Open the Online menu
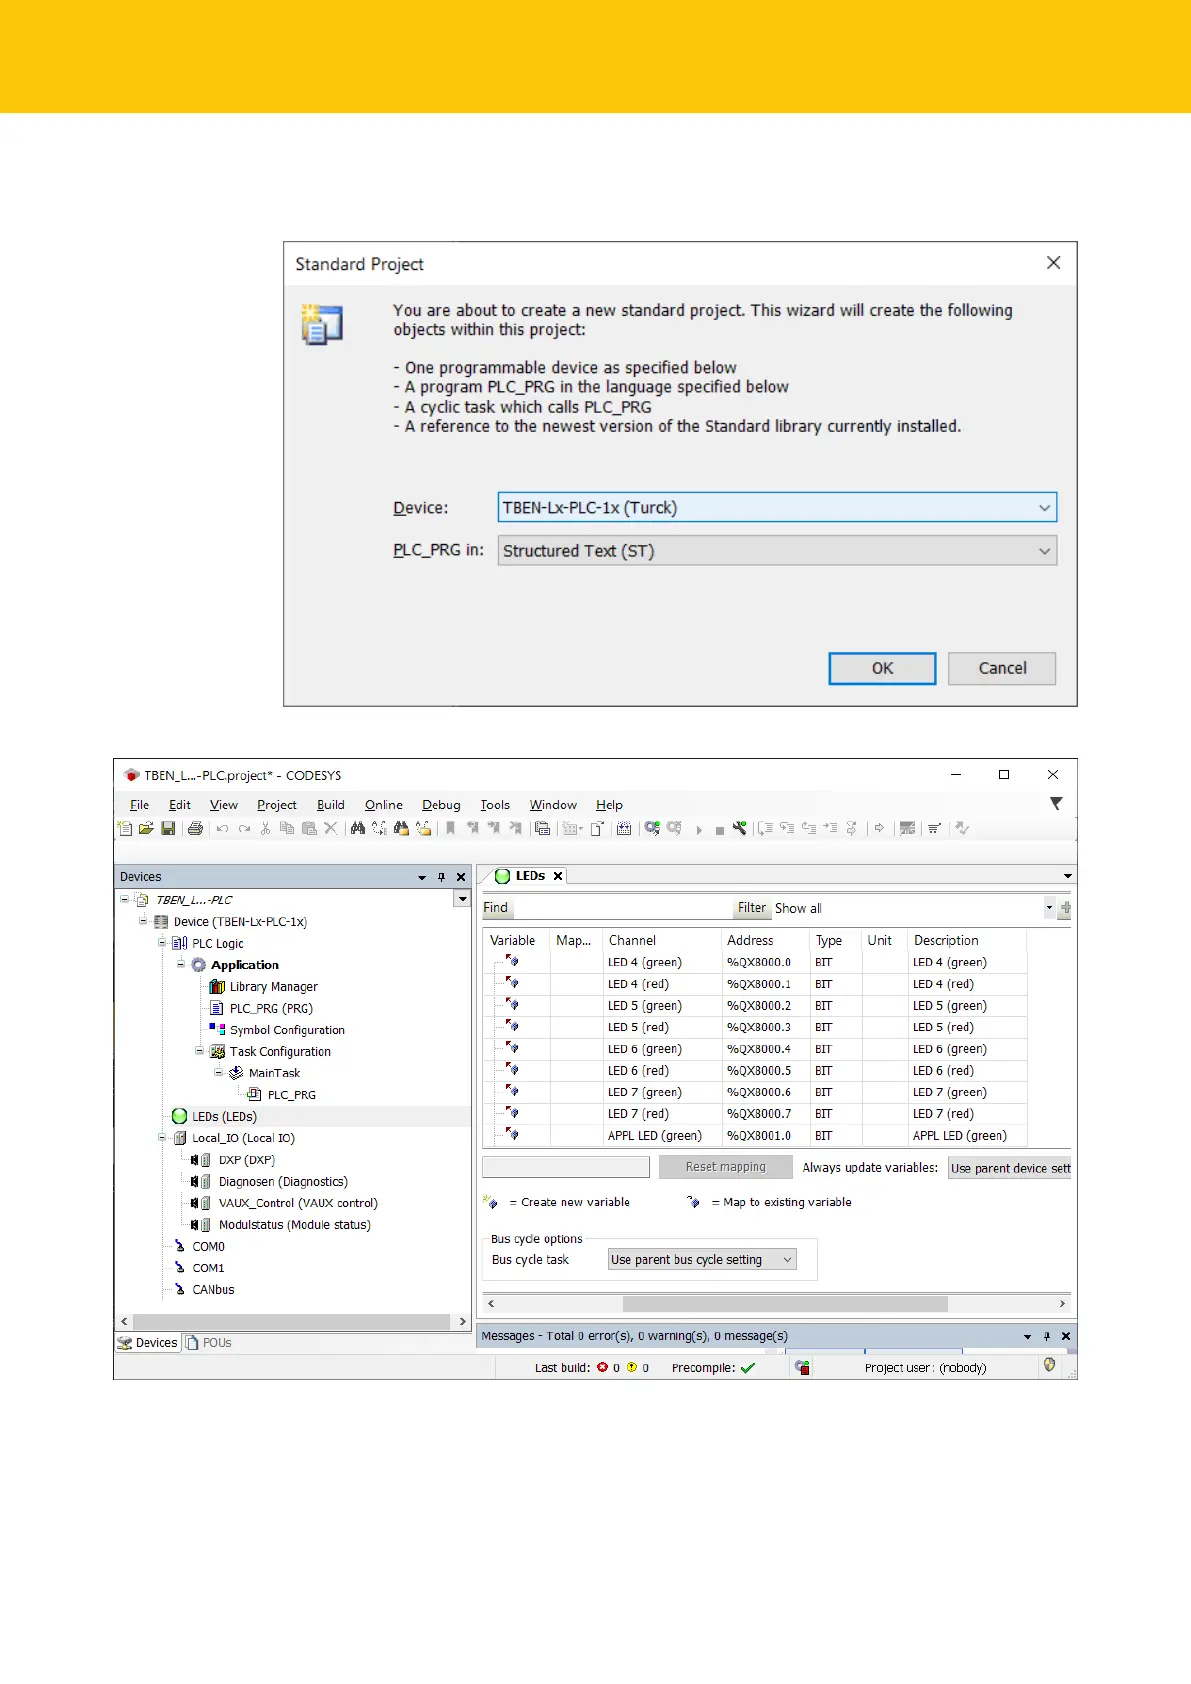1191x1684 pixels. [384, 805]
